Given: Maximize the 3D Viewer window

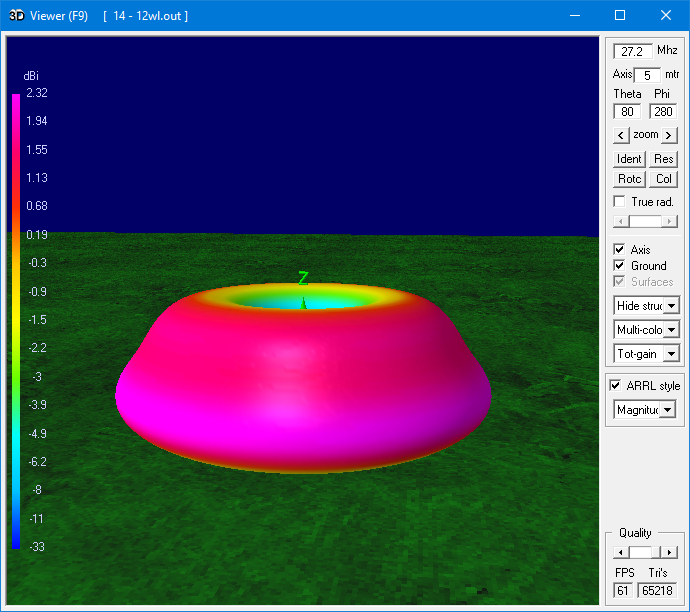Looking at the screenshot, I should (x=620, y=16).
